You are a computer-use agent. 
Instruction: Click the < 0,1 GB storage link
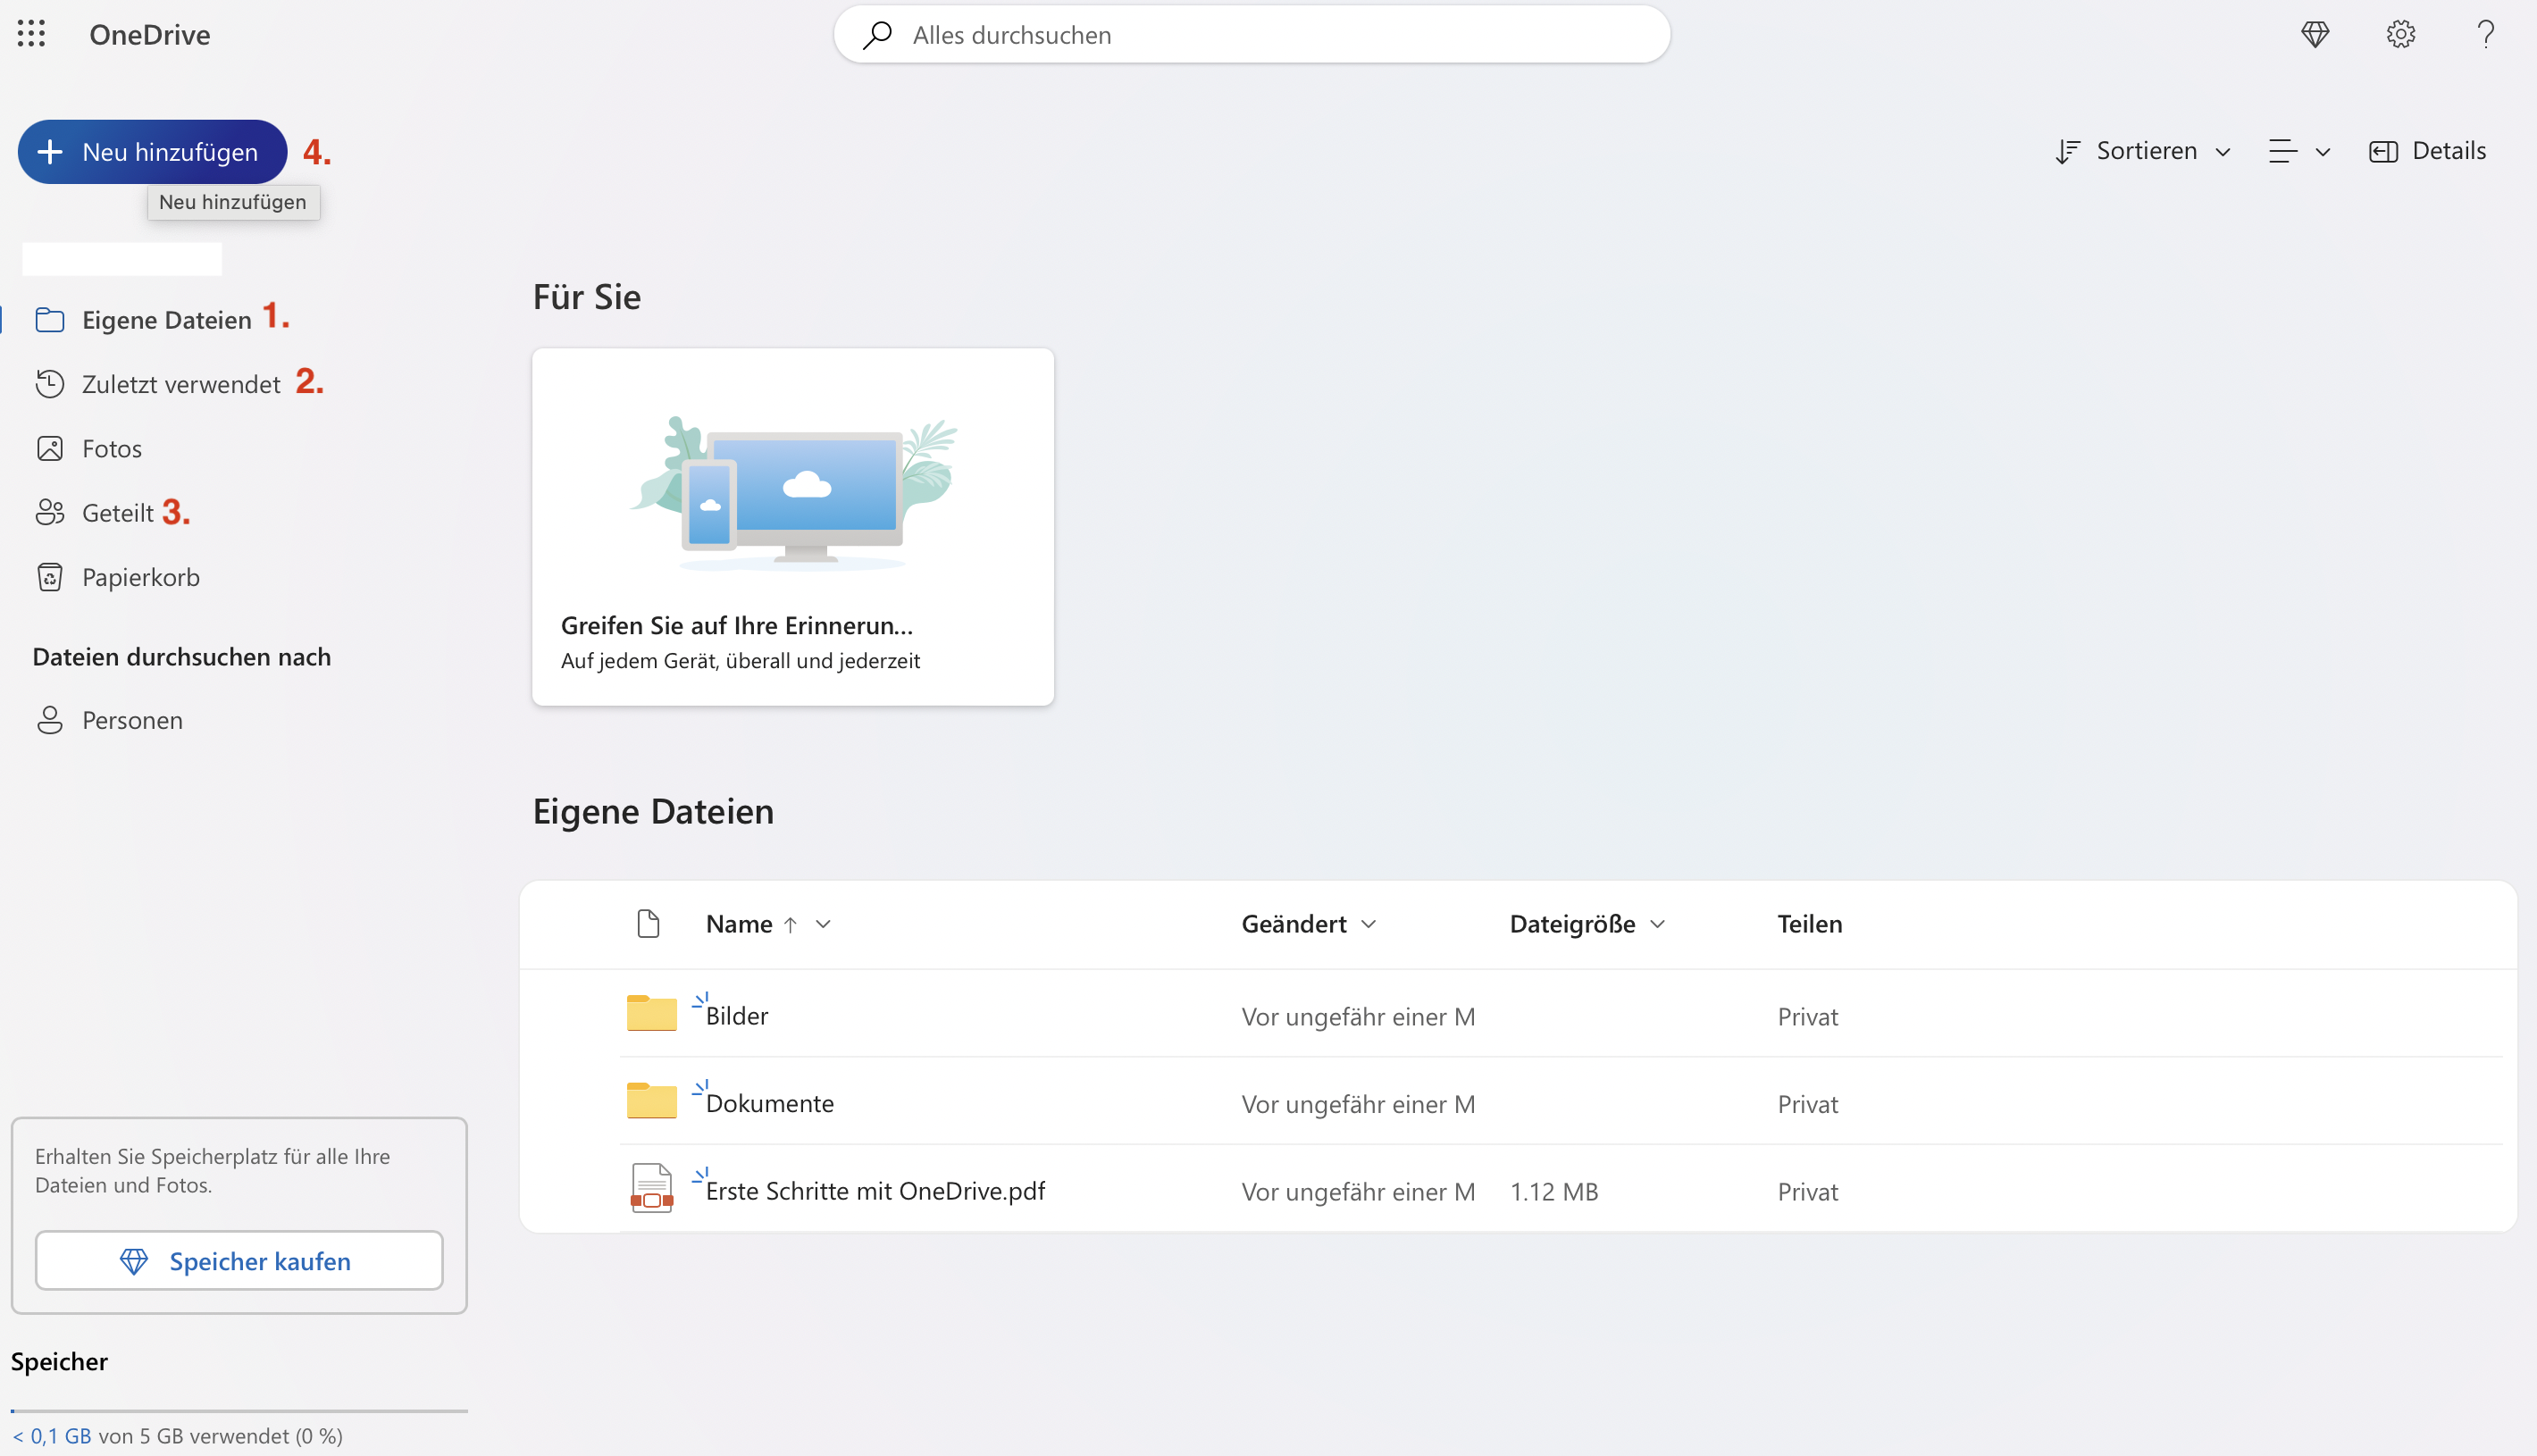pyautogui.click(x=52, y=1436)
